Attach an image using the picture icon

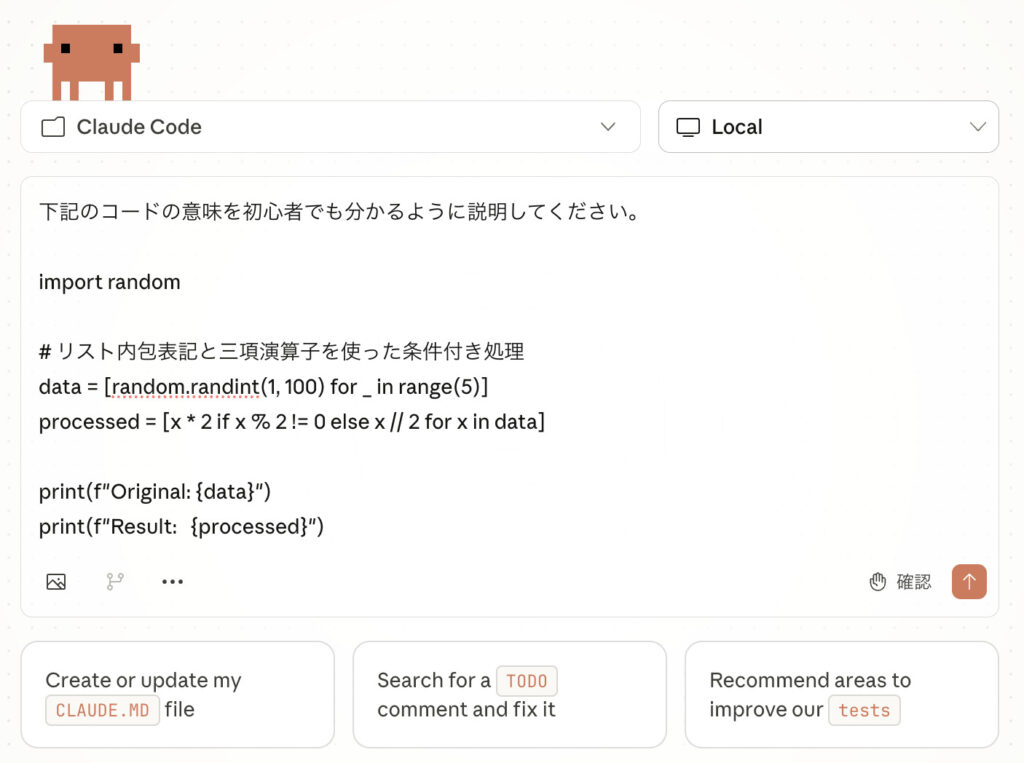[x=56, y=581]
